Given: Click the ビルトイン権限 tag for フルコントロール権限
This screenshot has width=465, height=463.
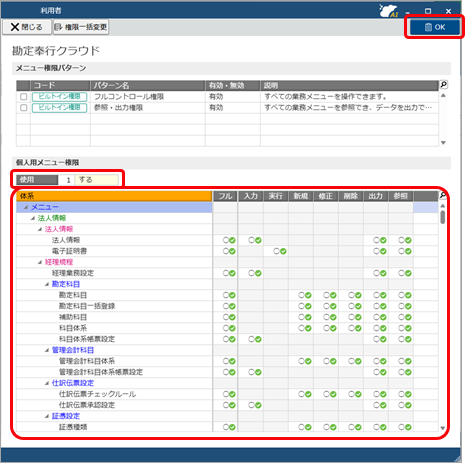Looking at the screenshot, I should click(x=59, y=97).
